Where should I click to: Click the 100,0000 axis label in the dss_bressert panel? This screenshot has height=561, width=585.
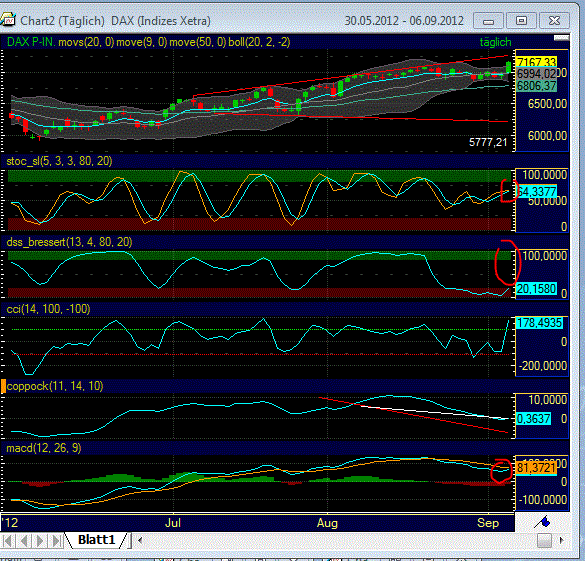coord(545,256)
